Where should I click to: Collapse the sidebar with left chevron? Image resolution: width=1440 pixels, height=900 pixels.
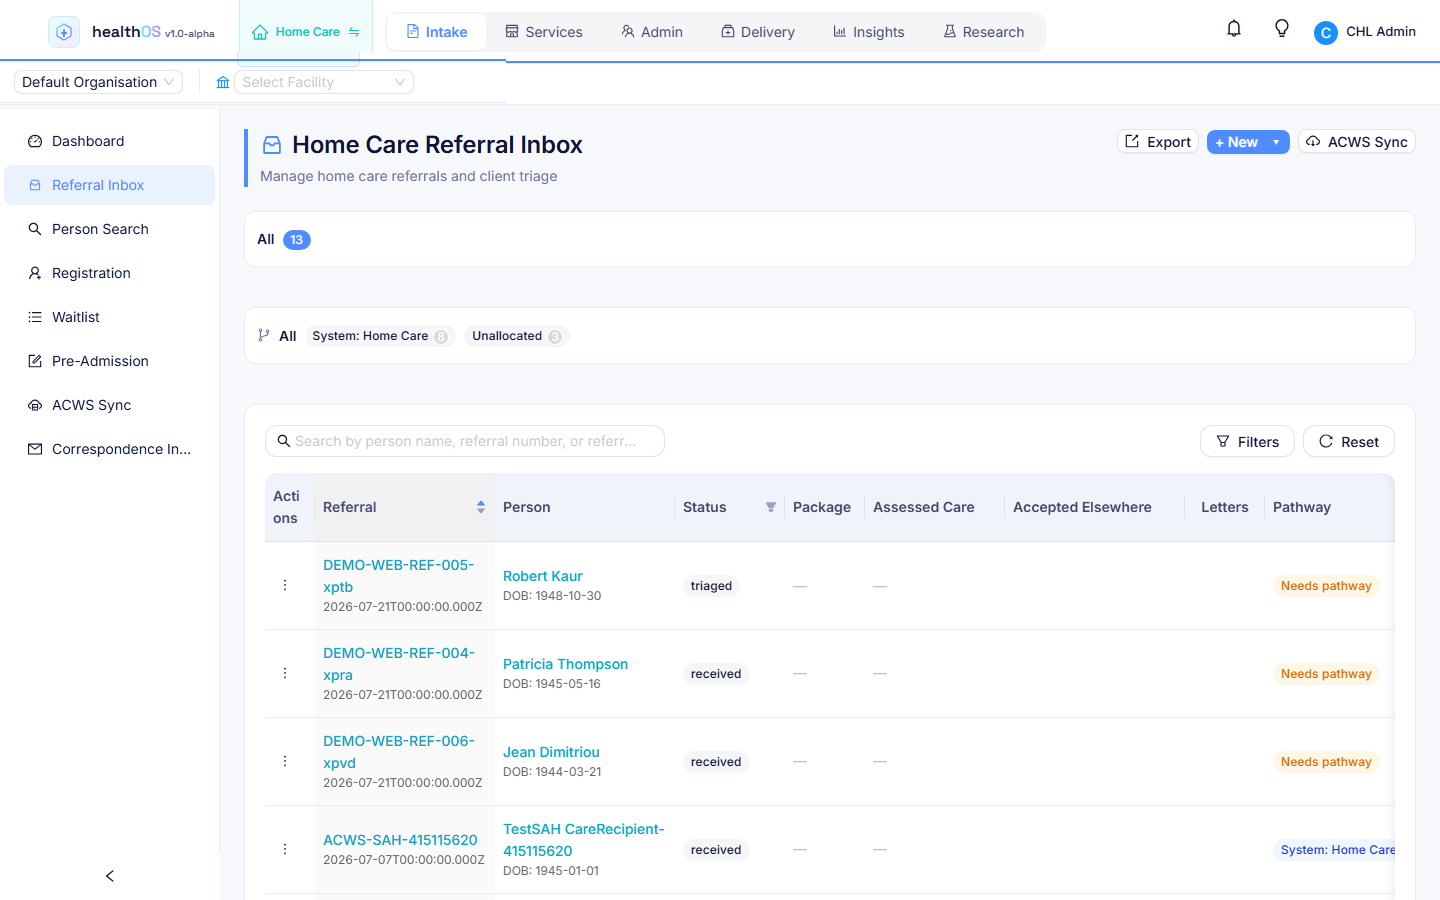(110, 876)
